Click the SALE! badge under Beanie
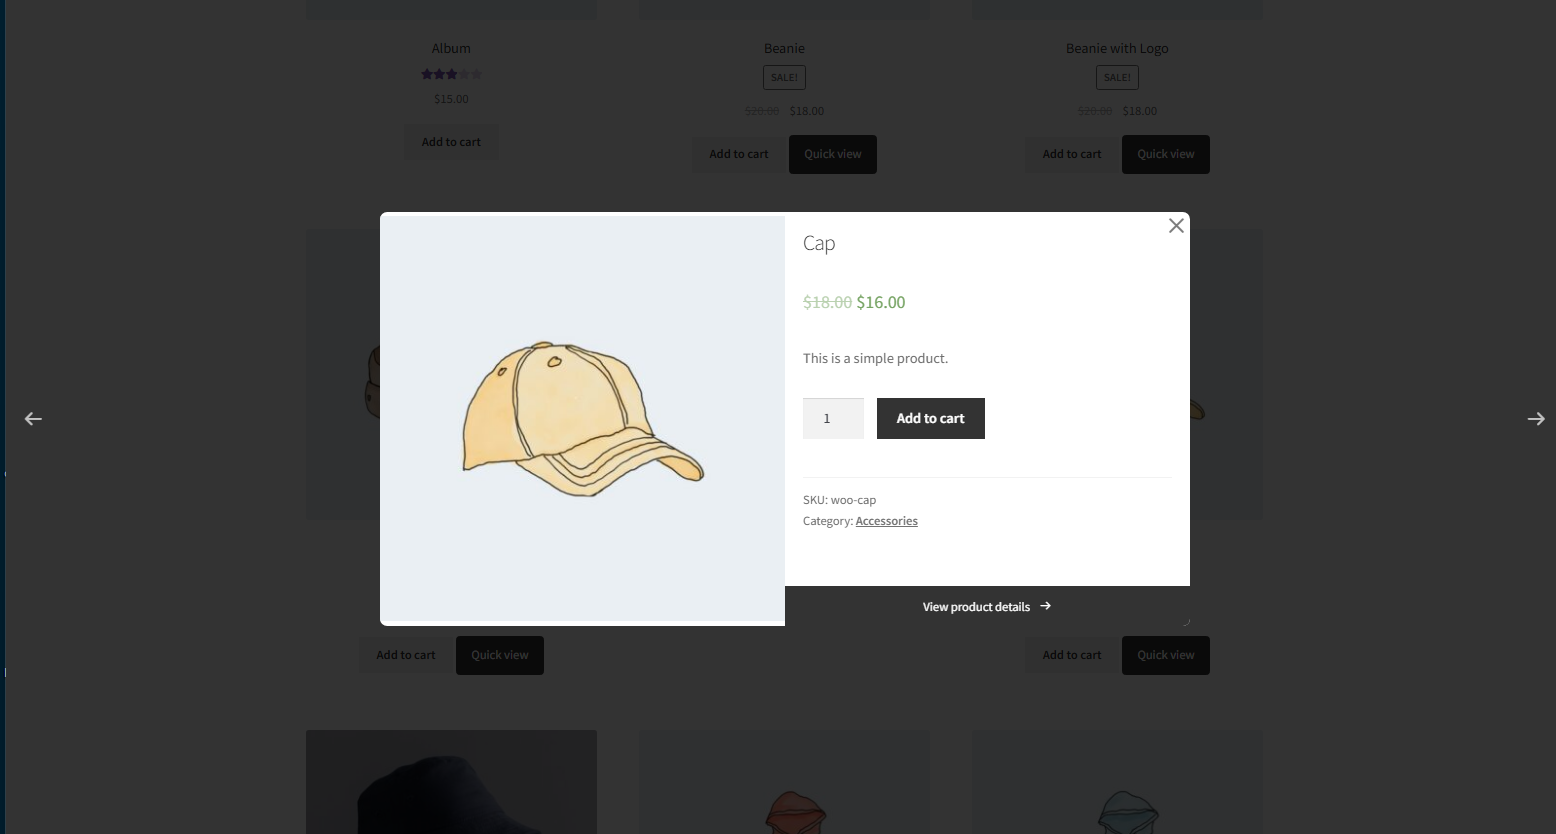This screenshot has width=1556, height=834. coord(784,78)
